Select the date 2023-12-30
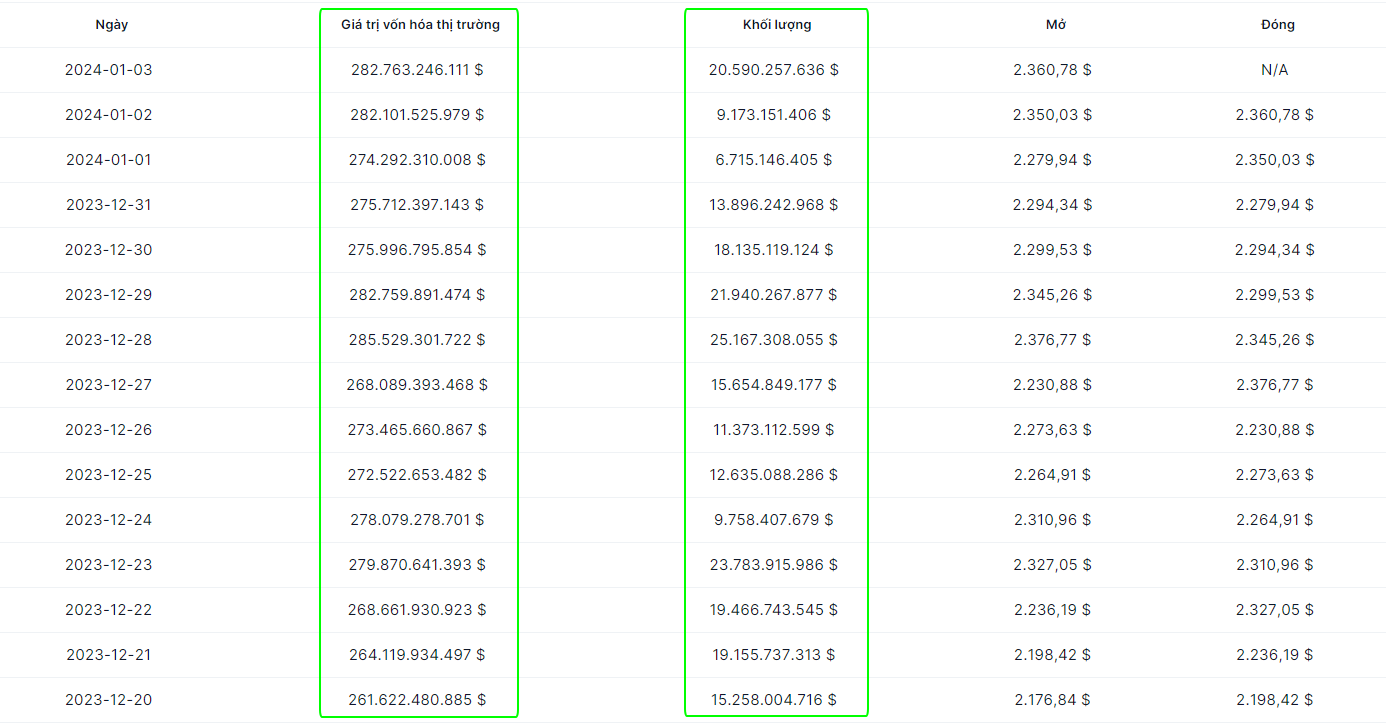Screen dimensions: 1387x723 [109, 250]
